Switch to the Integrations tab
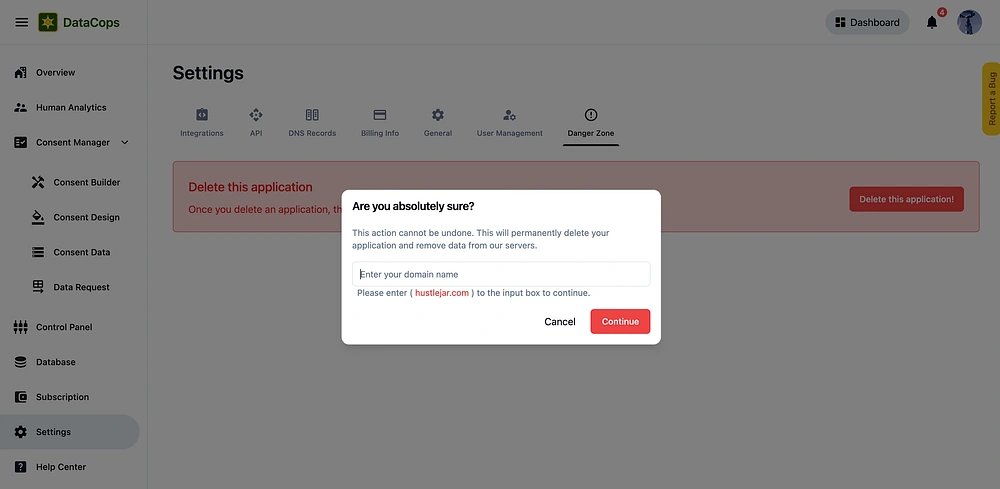The height and width of the screenshot is (489, 1000). 202,123
